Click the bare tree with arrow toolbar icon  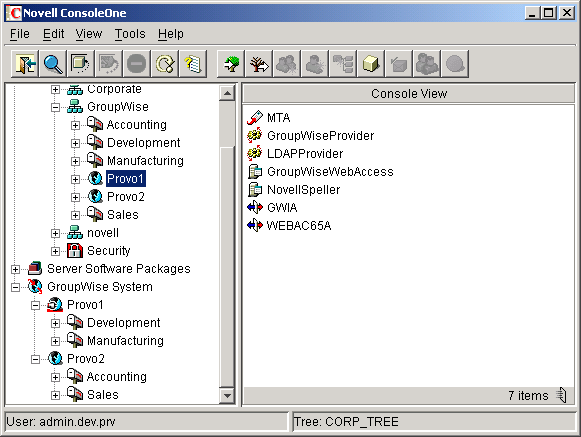tap(259, 64)
